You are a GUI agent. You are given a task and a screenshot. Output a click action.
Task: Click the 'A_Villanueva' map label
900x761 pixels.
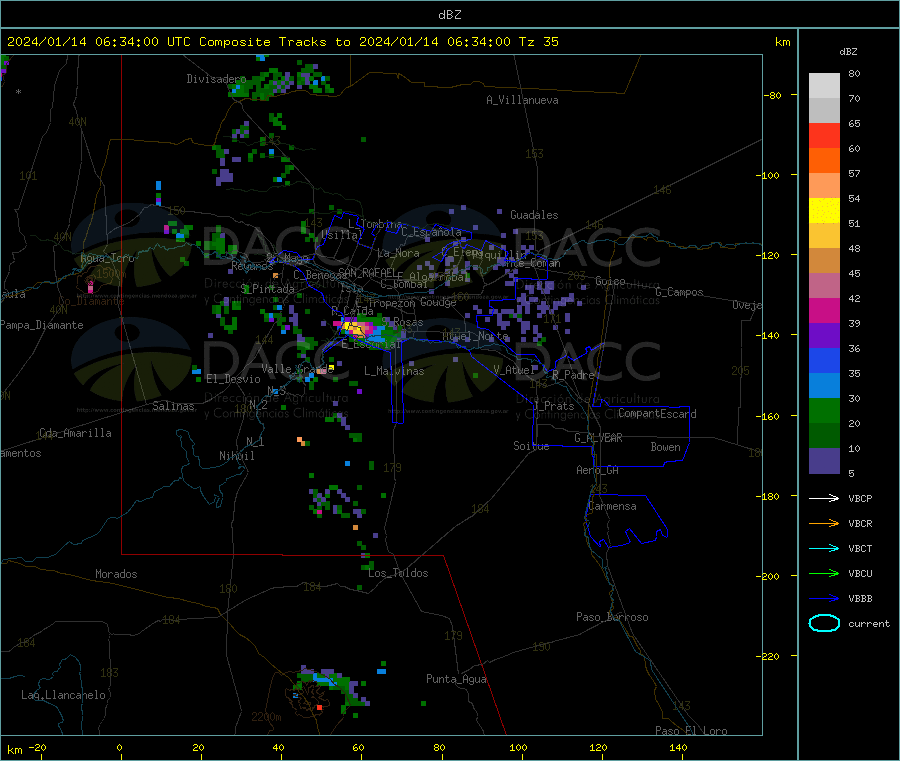click(x=522, y=100)
